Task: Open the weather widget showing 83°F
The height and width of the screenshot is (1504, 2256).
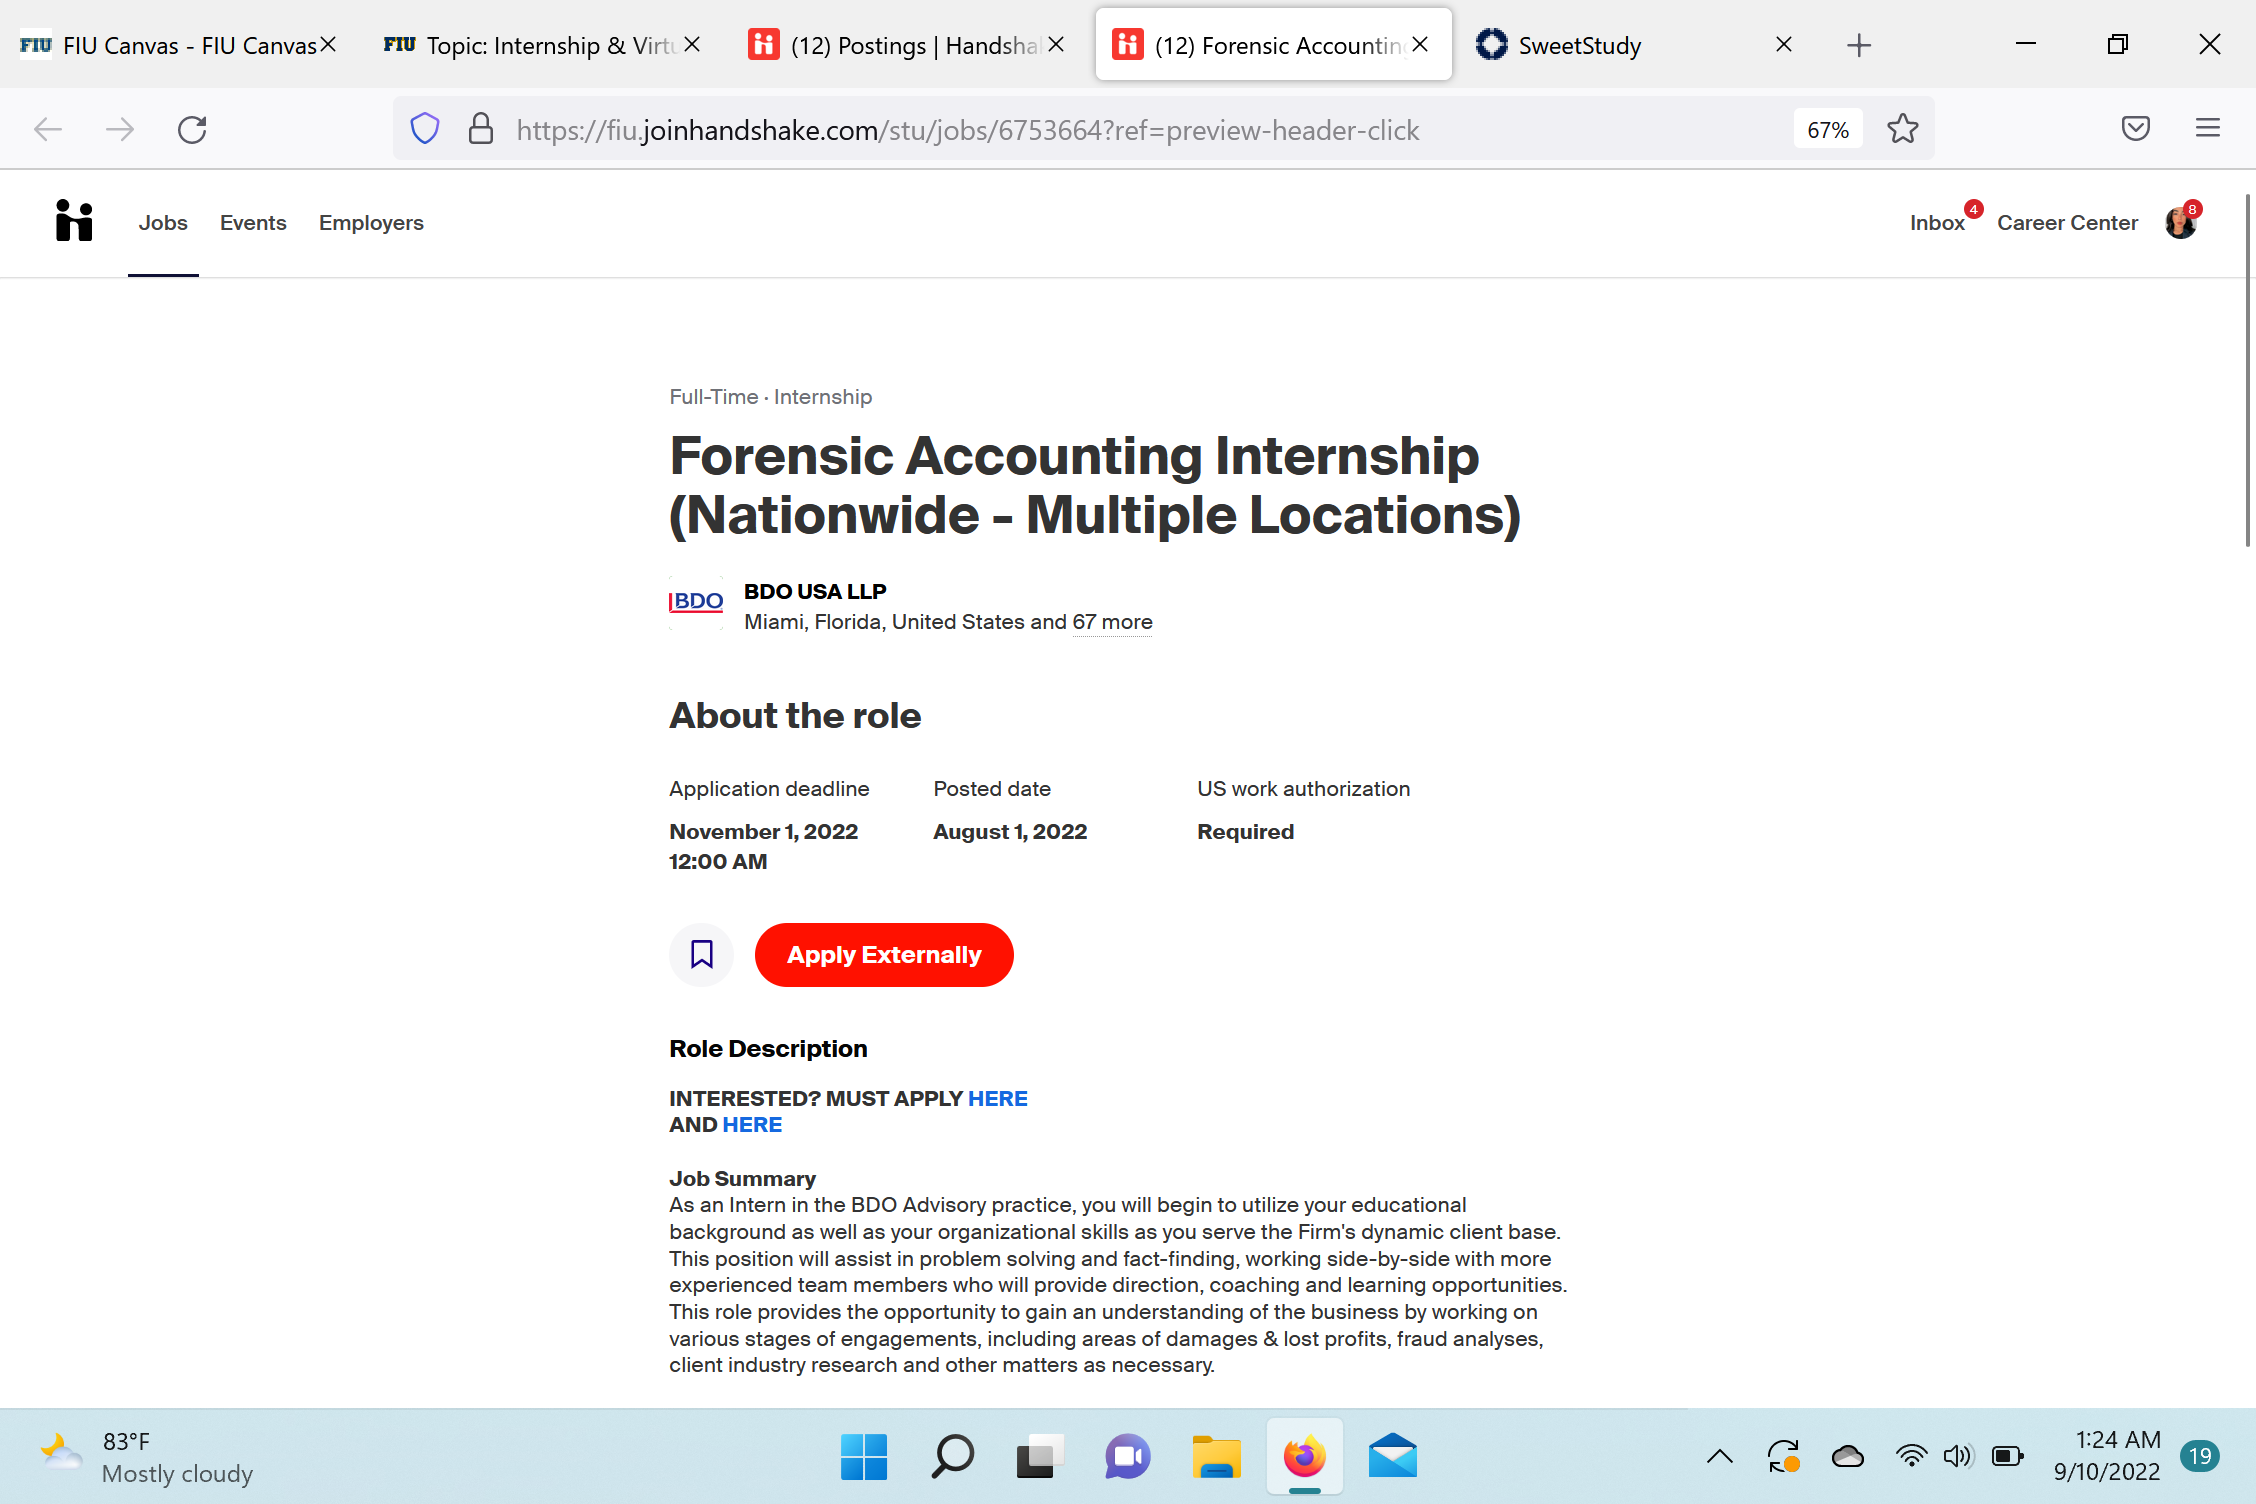Action: pyautogui.click(x=146, y=1457)
